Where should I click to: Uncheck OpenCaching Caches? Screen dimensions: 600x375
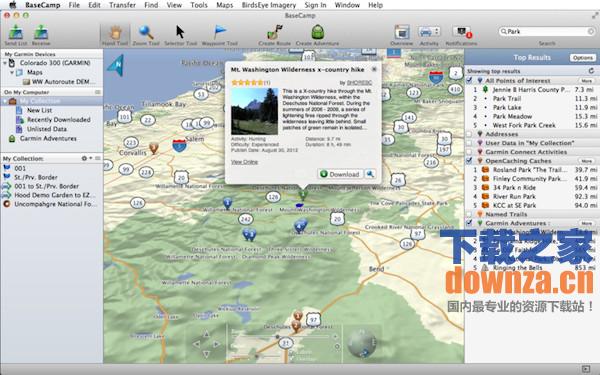point(469,161)
